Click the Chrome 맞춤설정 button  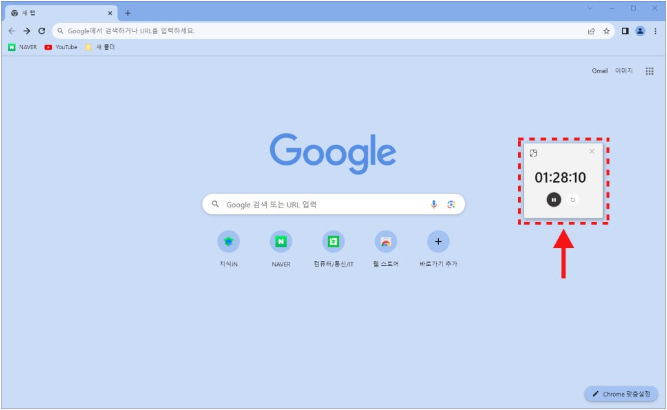pyautogui.click(x=621, y=394)
